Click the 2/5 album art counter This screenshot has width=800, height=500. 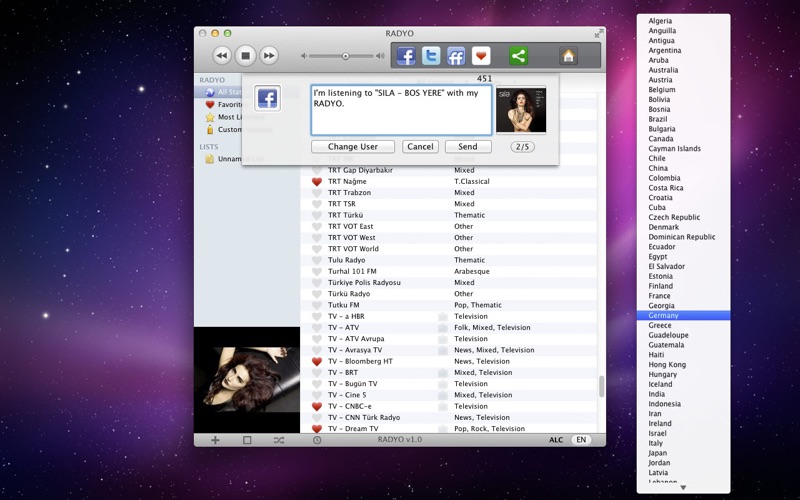click(x=522, y=147)
